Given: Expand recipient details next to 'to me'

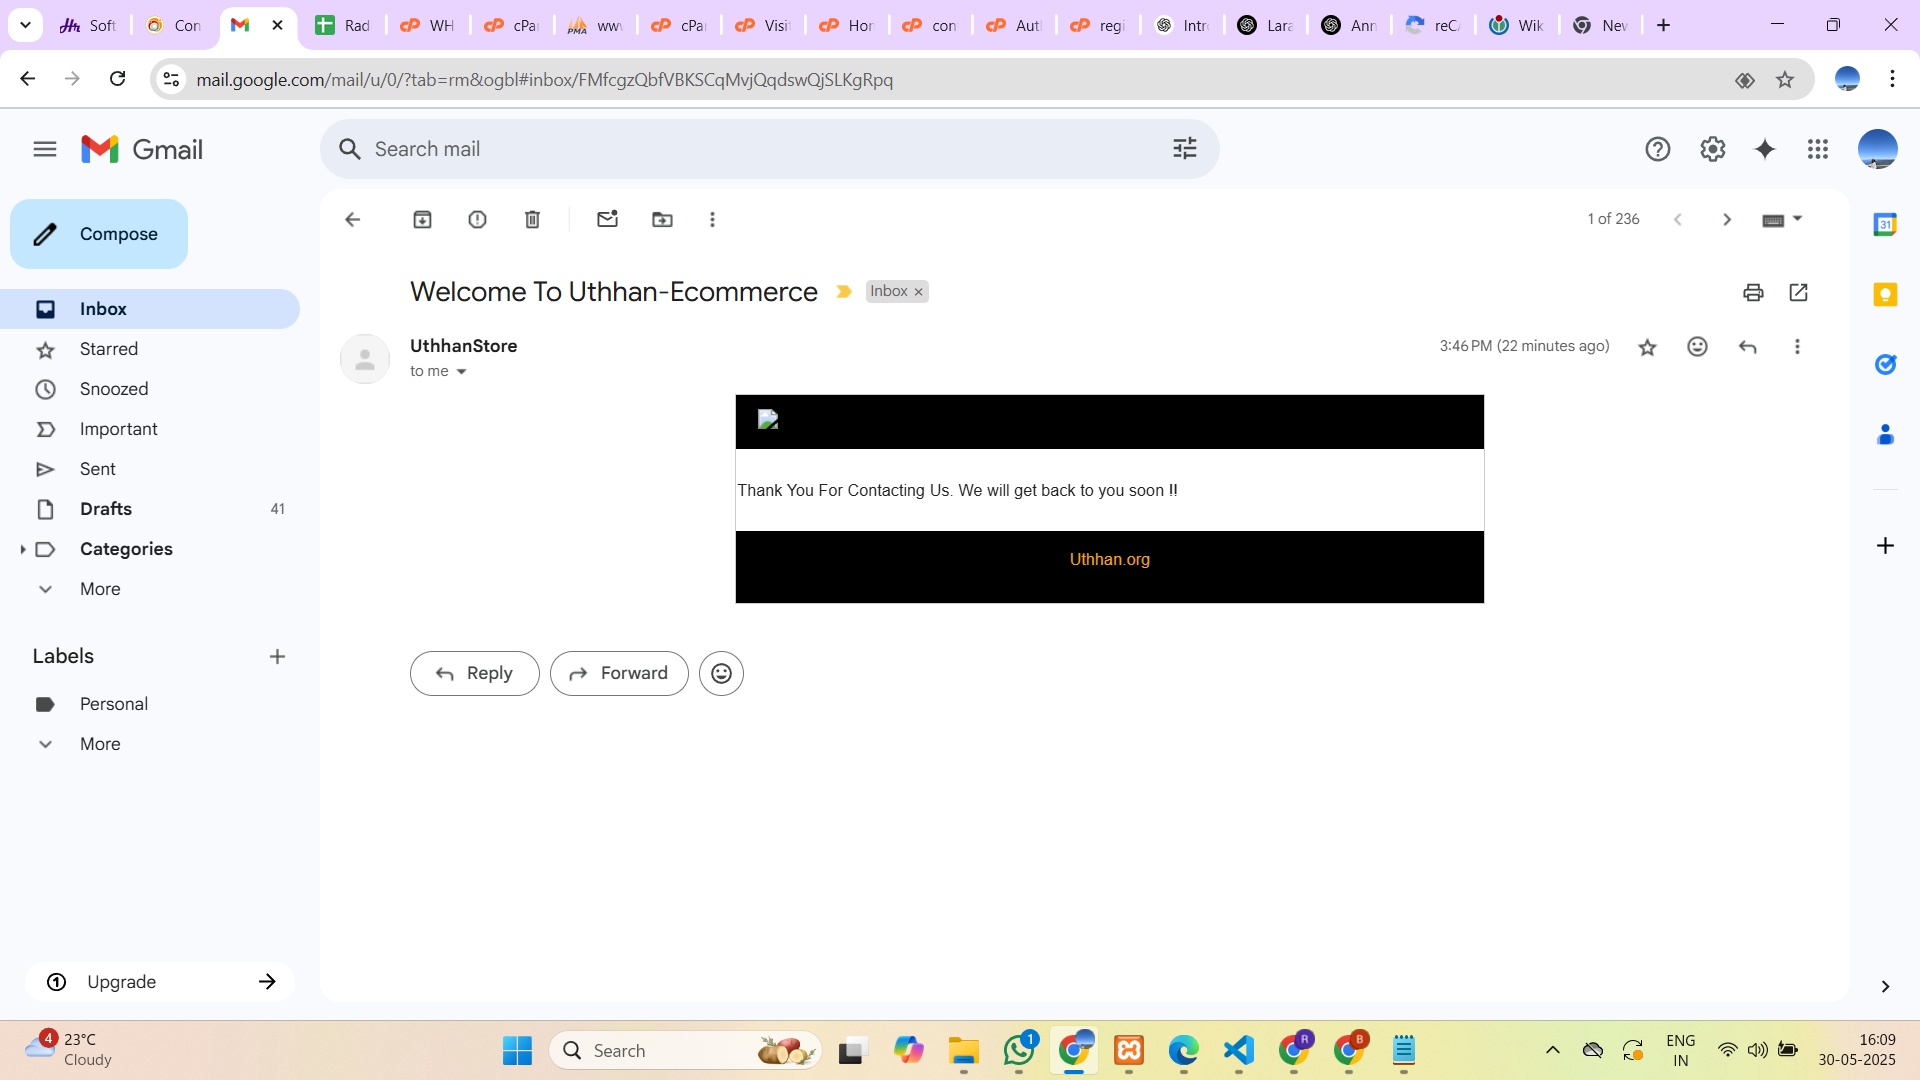Looking at the screenshot, I should (x=461, y=372).
